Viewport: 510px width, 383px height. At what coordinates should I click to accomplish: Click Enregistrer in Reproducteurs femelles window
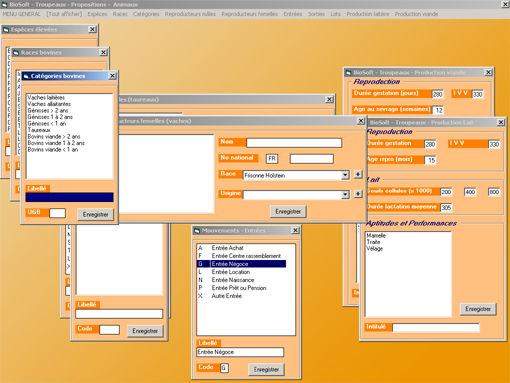pos(288,211)
